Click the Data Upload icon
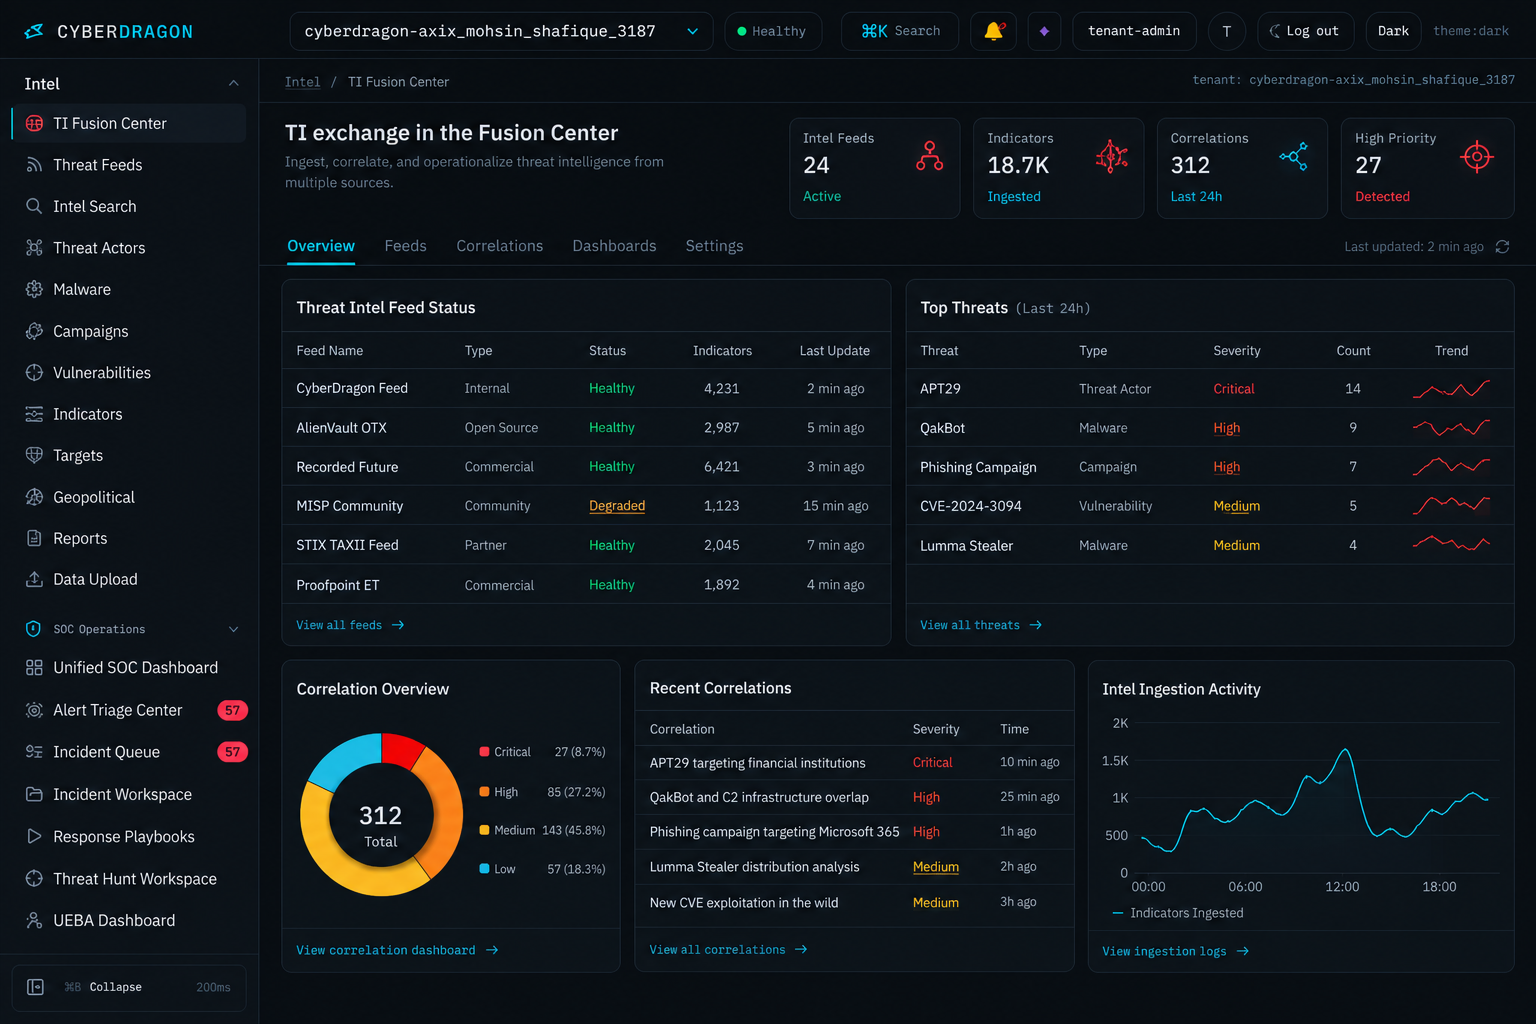The width and height of the screenshot is (1536, 1024). (34, 579)
